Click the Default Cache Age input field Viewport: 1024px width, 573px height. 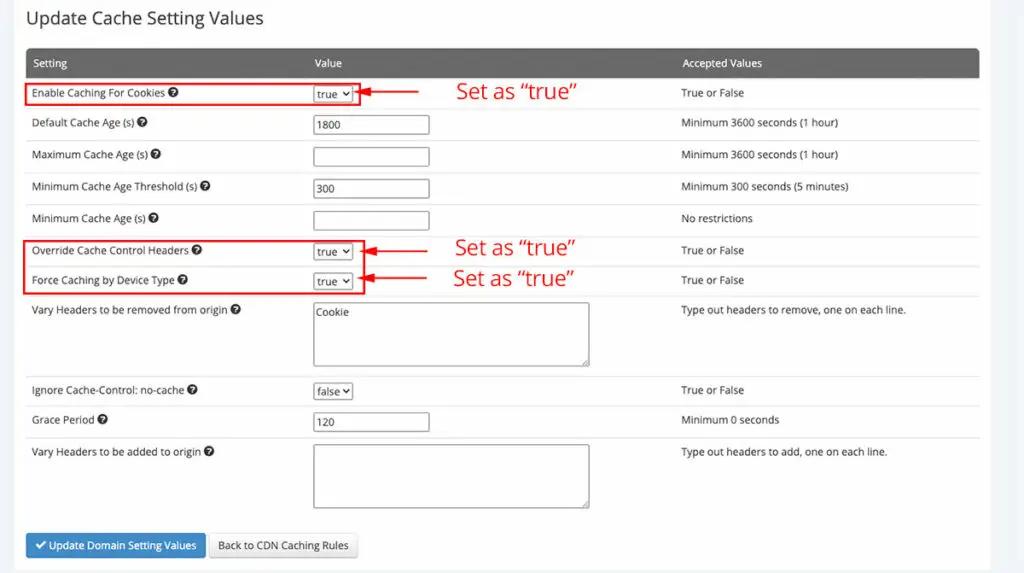click(371, 124)
